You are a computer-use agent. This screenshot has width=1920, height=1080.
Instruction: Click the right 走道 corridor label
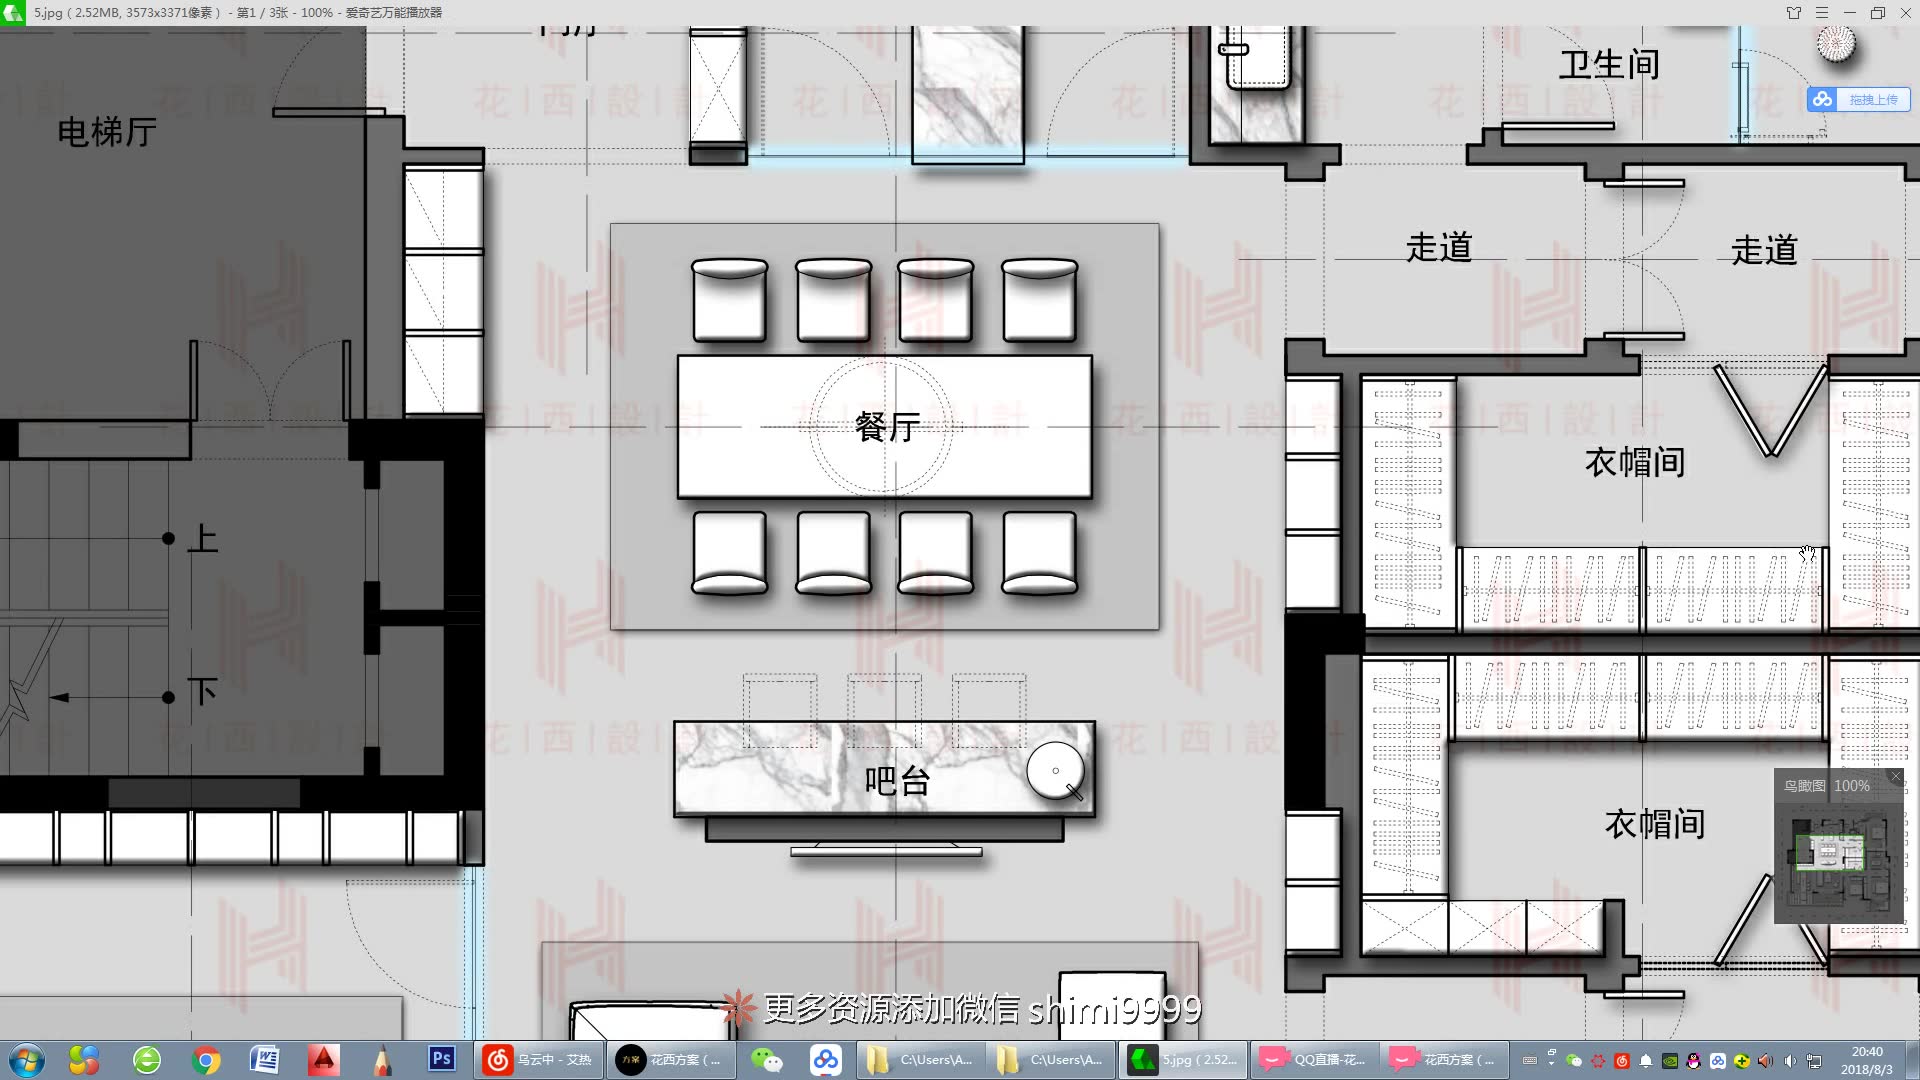[1764, 250]
